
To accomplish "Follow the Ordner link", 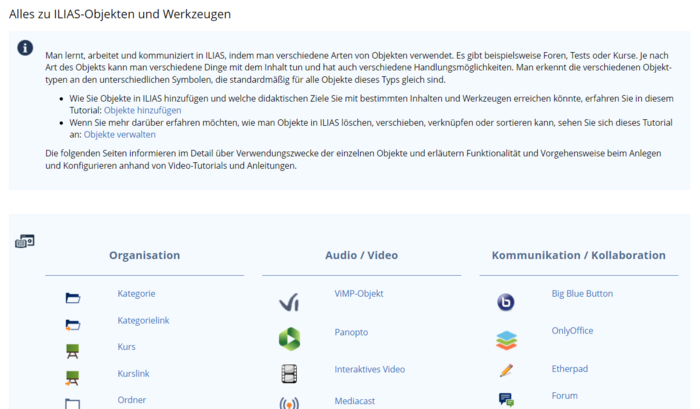I will point(131,400).
